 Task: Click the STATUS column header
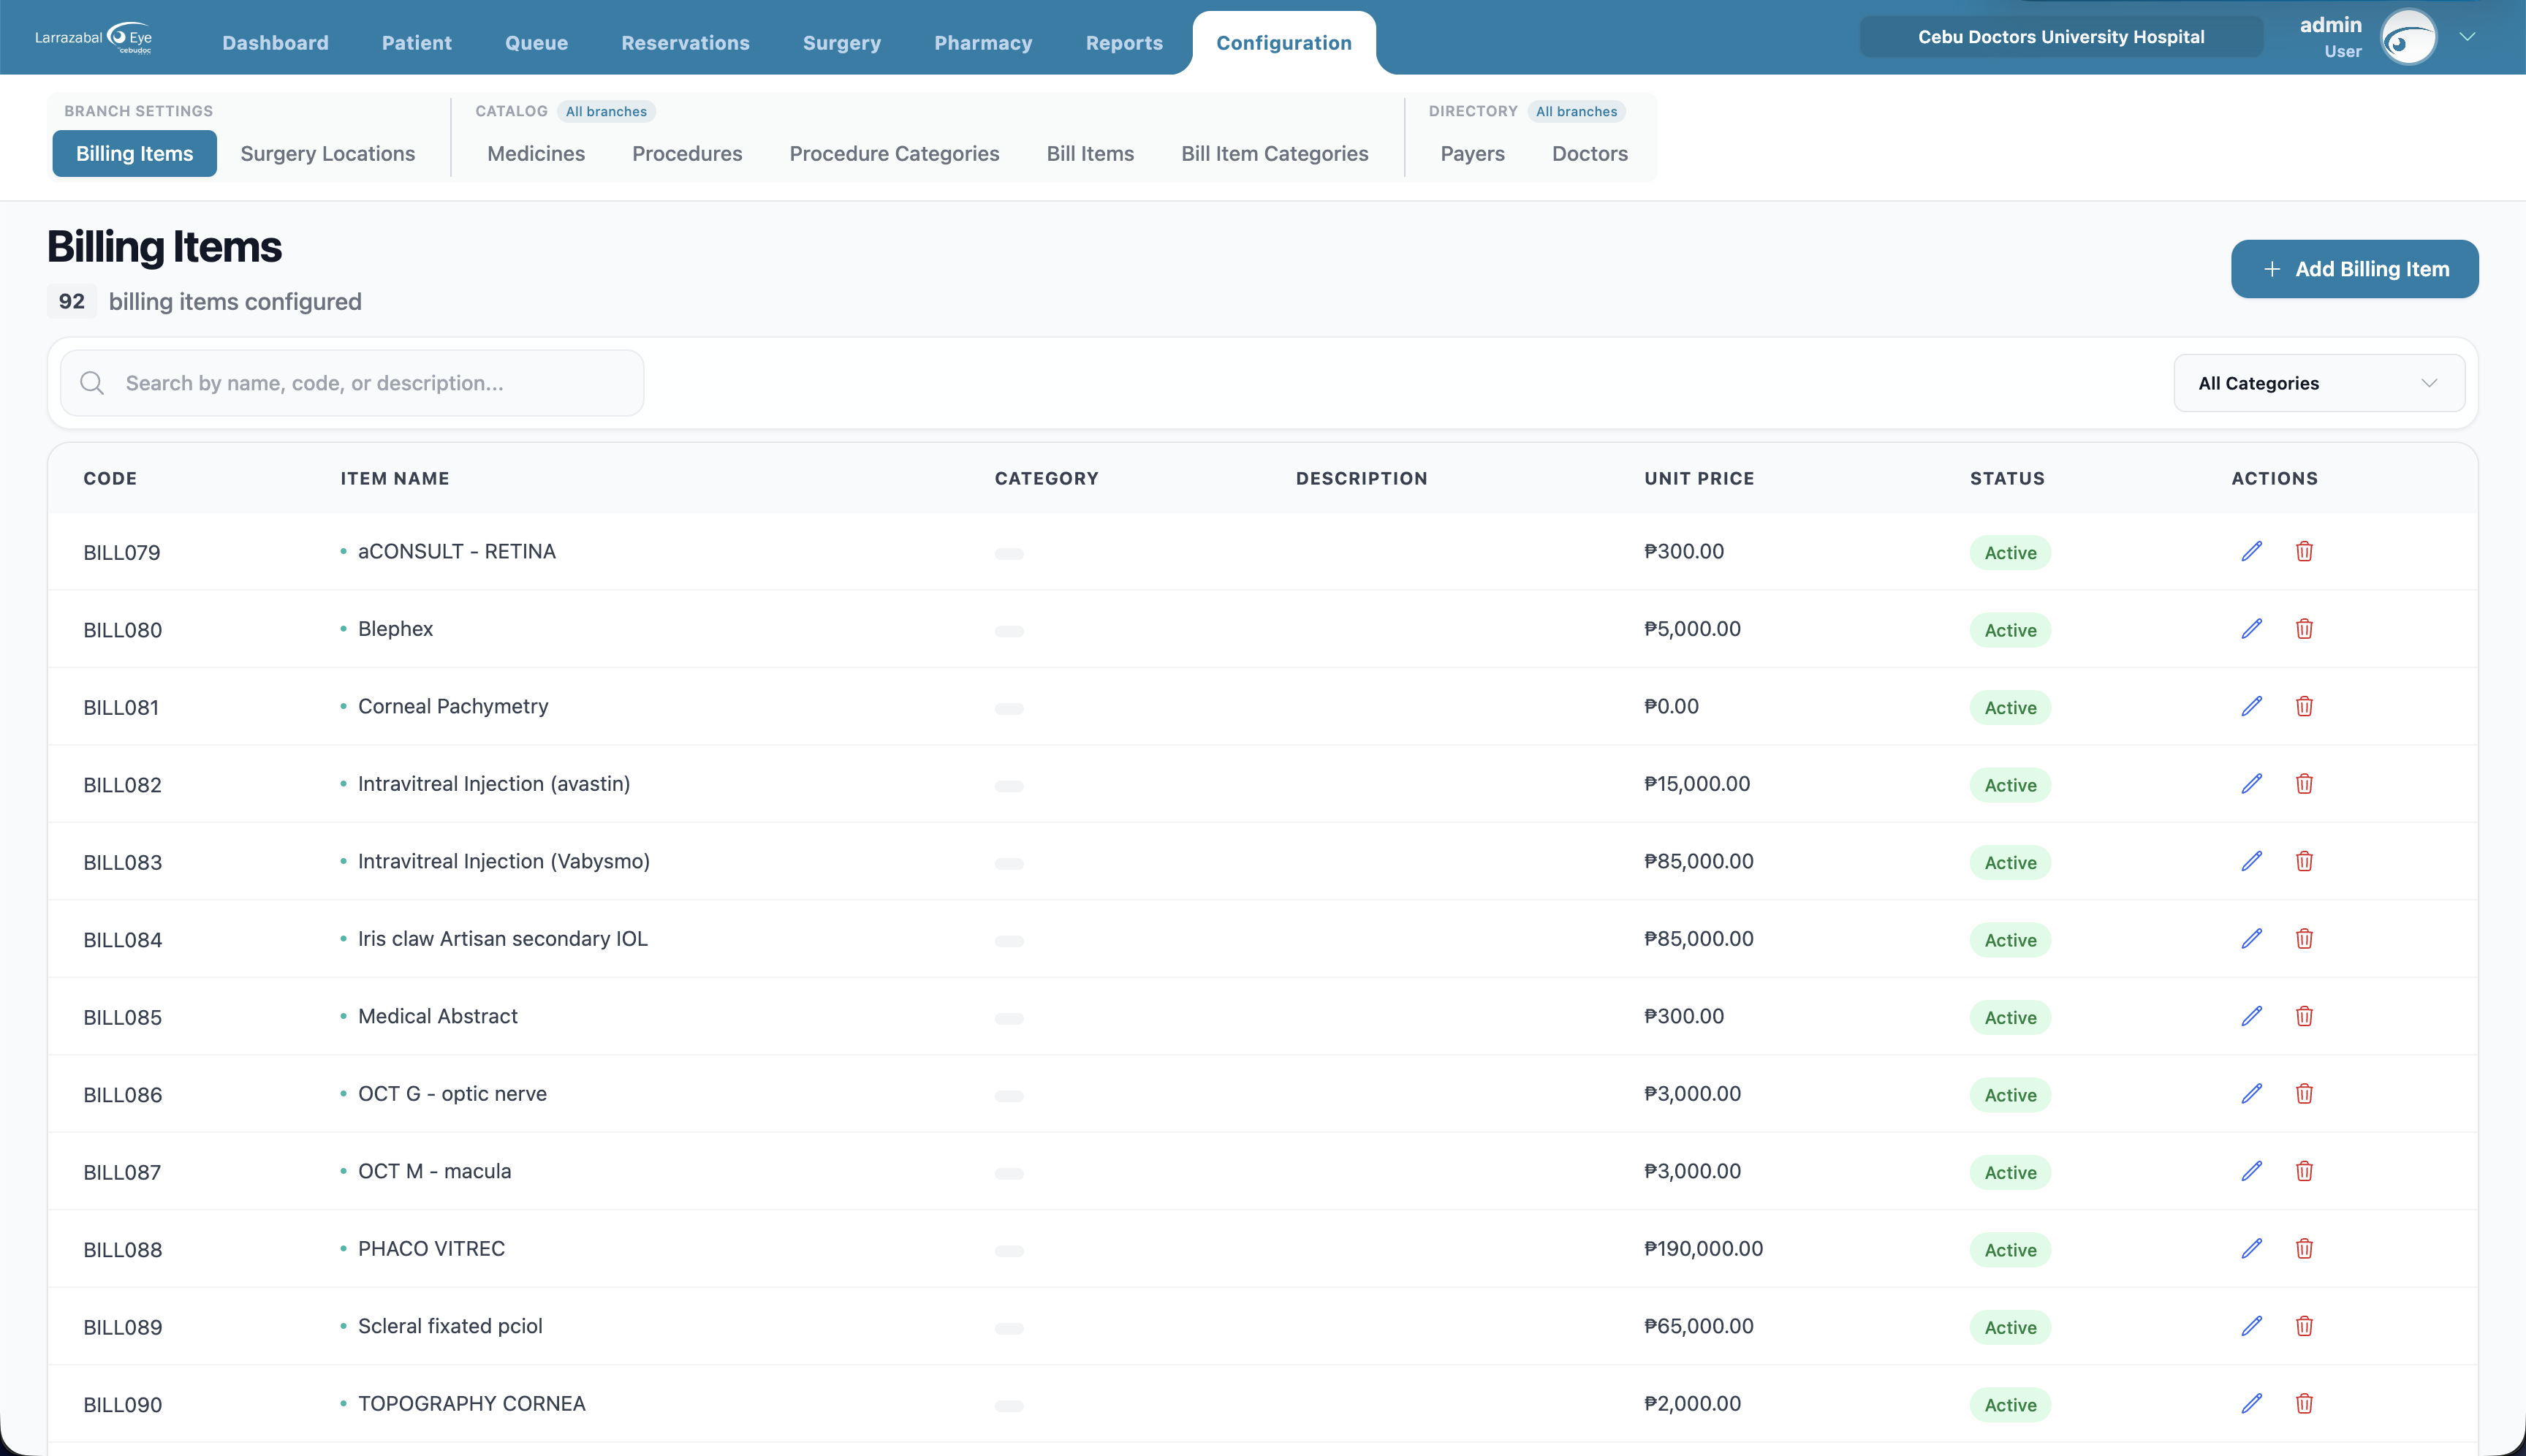2007,478
